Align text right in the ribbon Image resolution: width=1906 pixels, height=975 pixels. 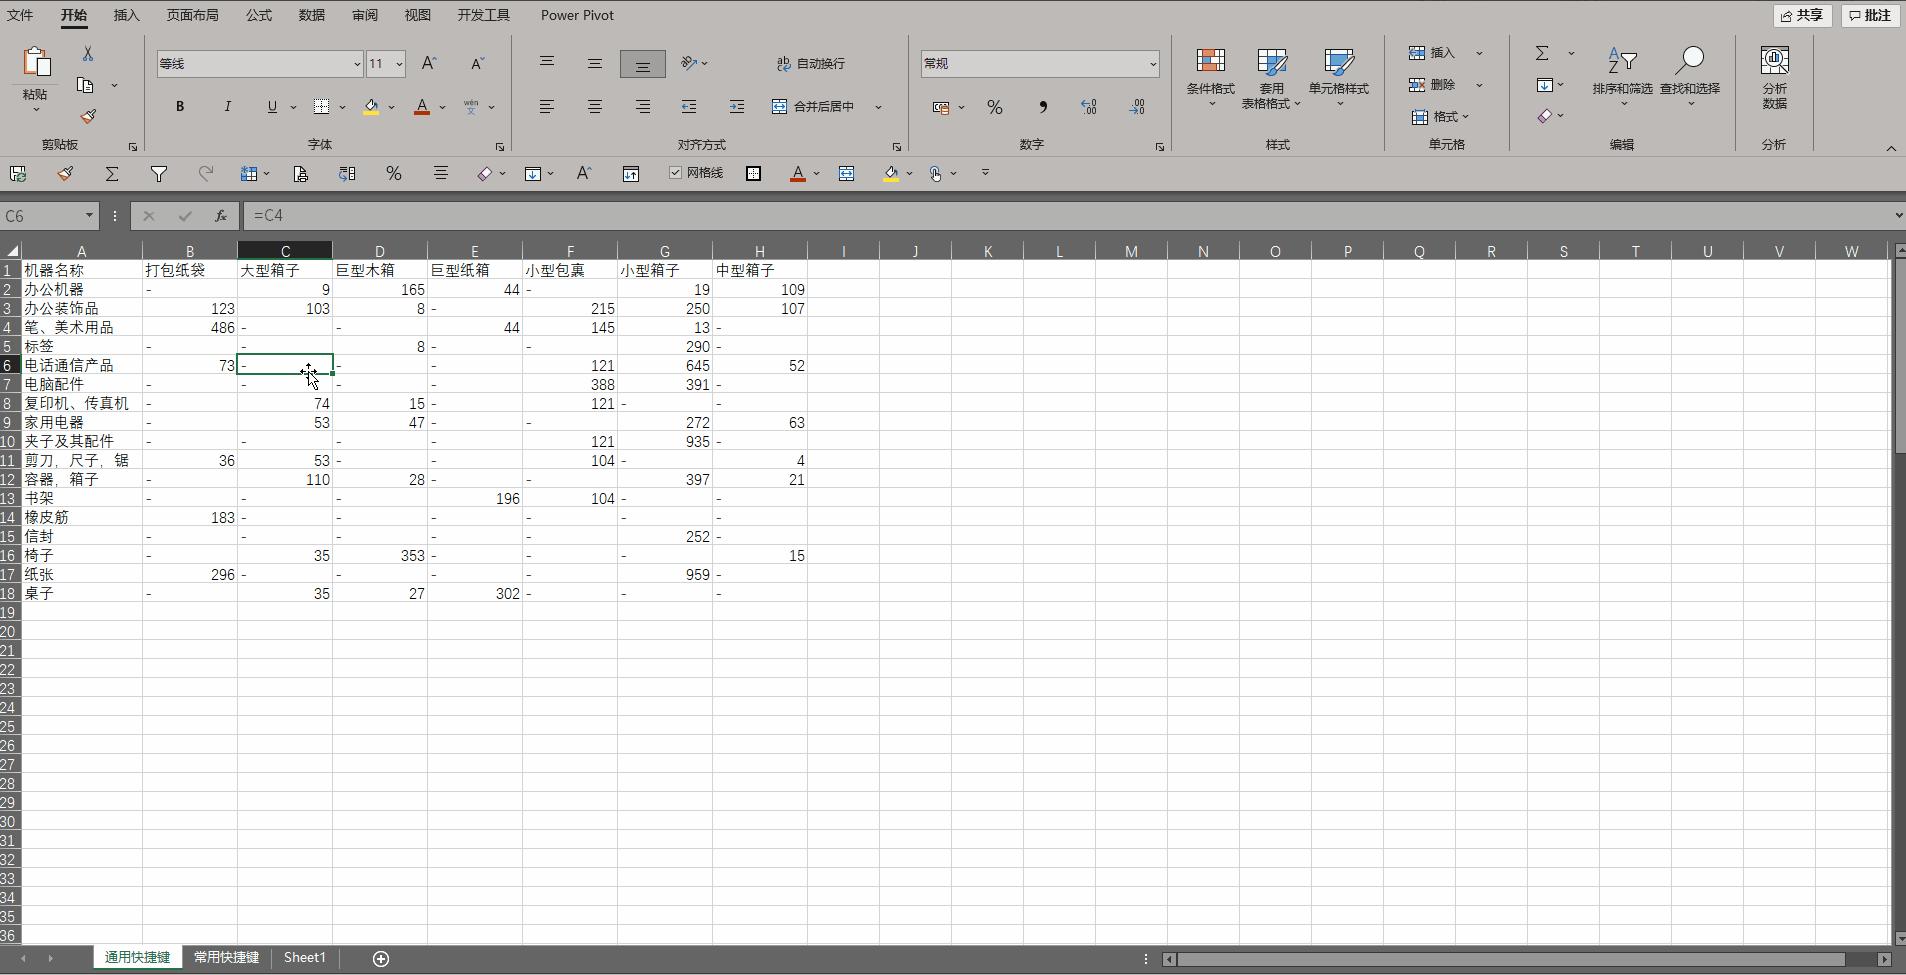coord(643,106)
